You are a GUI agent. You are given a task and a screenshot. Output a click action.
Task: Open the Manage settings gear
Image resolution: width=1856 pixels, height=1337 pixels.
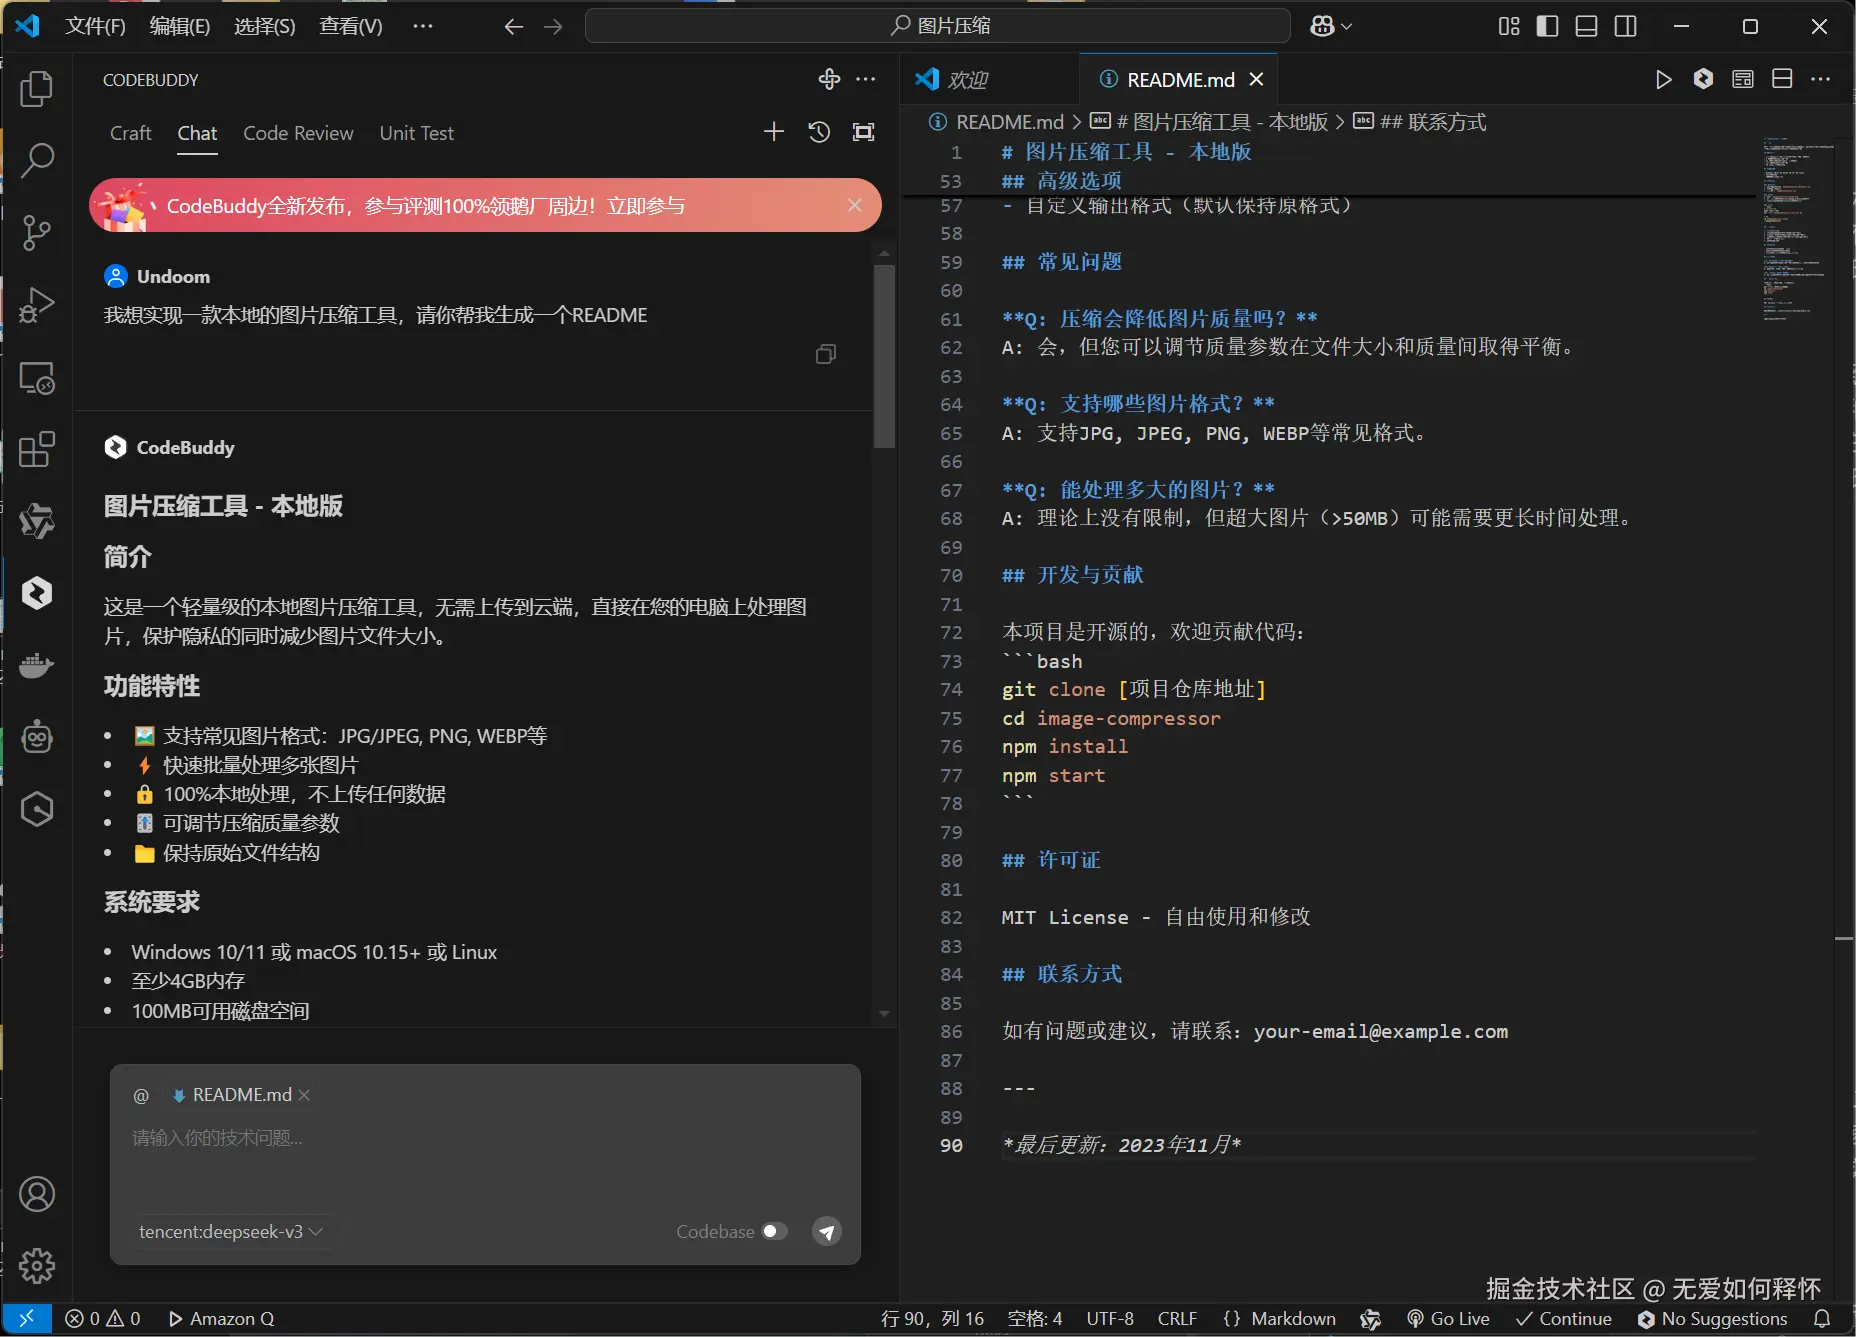pyautogui.click(x=37, y=1266)
